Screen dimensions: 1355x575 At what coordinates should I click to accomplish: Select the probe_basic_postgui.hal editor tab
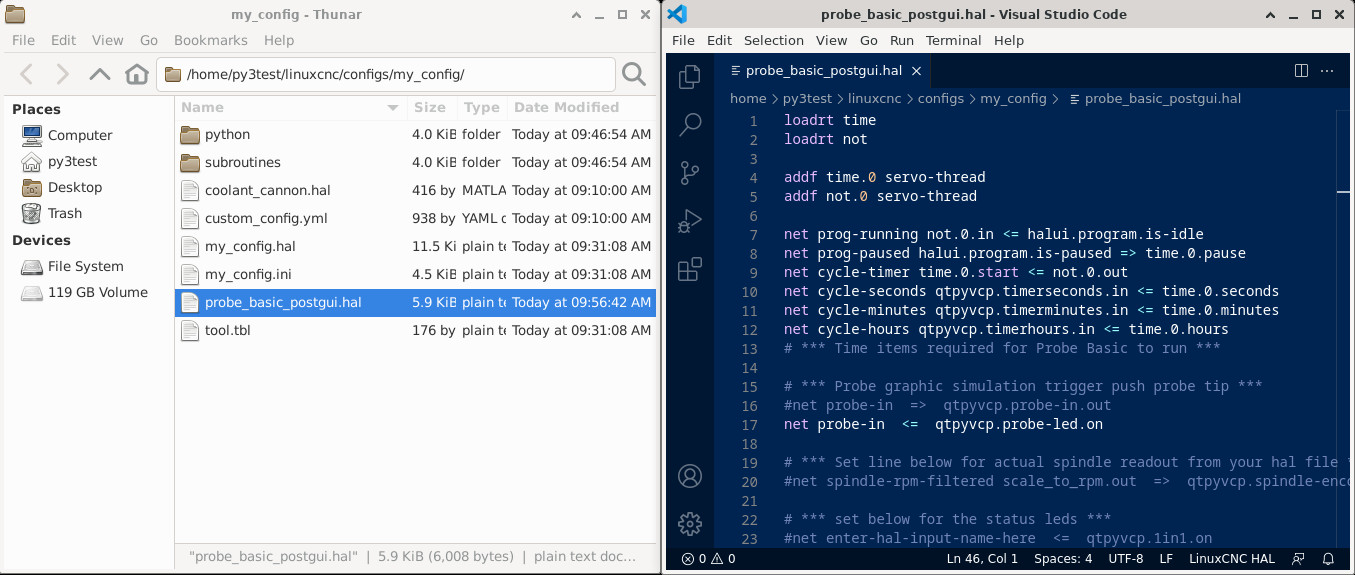click(x=823, y=71)
